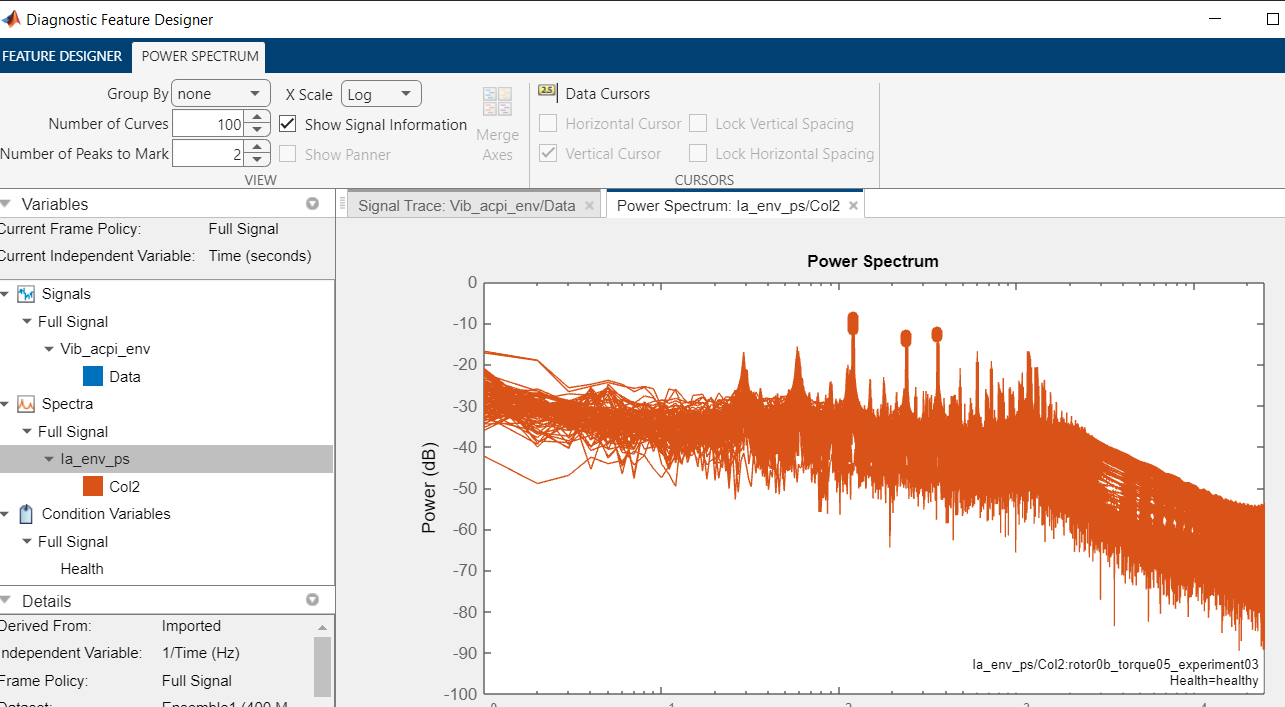Click the Health=healthy signal info text

click(1214, 680)
